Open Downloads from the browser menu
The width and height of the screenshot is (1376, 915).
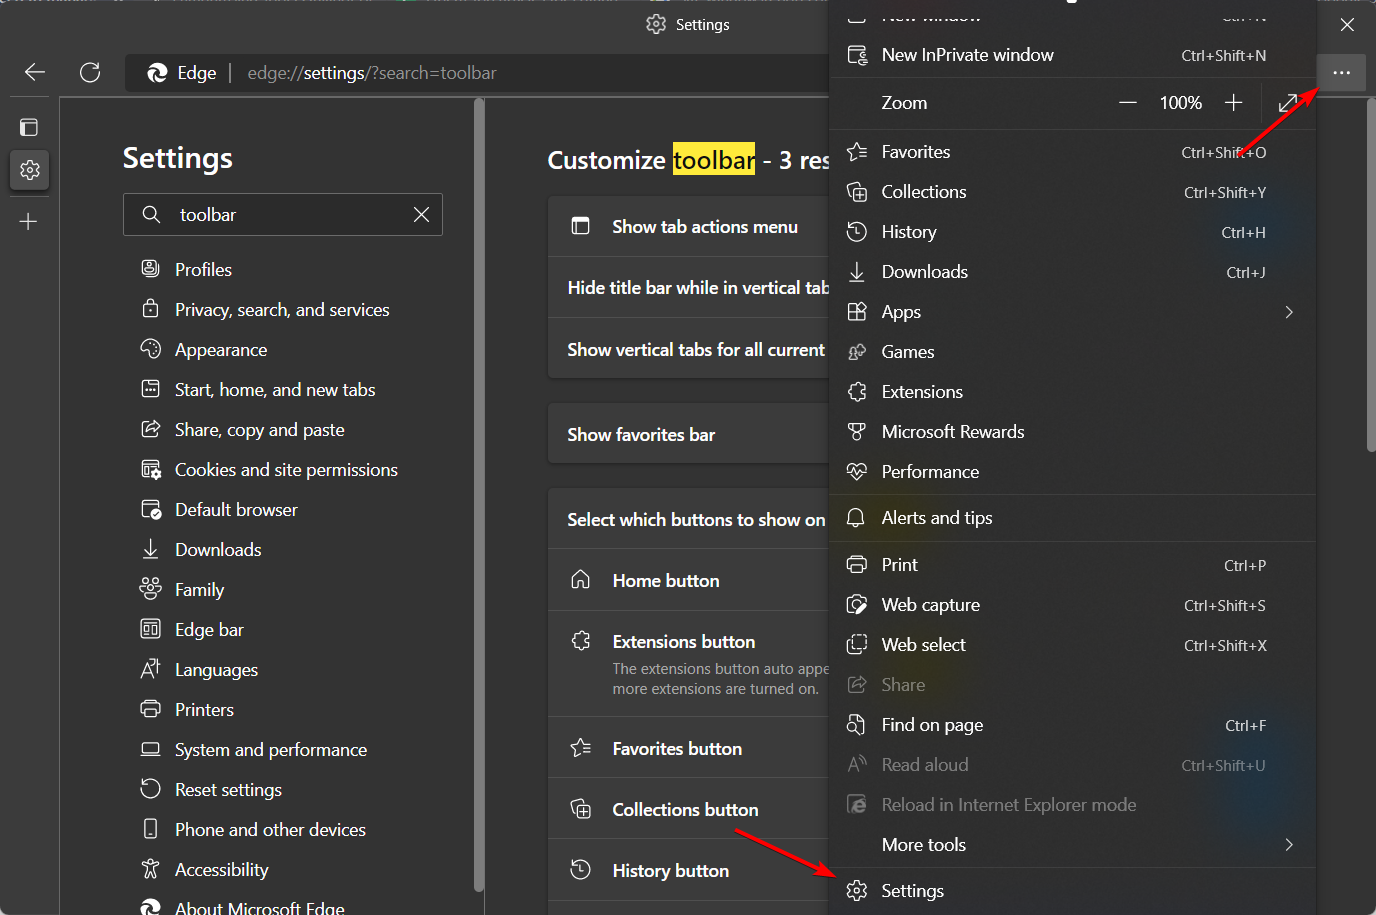point(1072,272)
